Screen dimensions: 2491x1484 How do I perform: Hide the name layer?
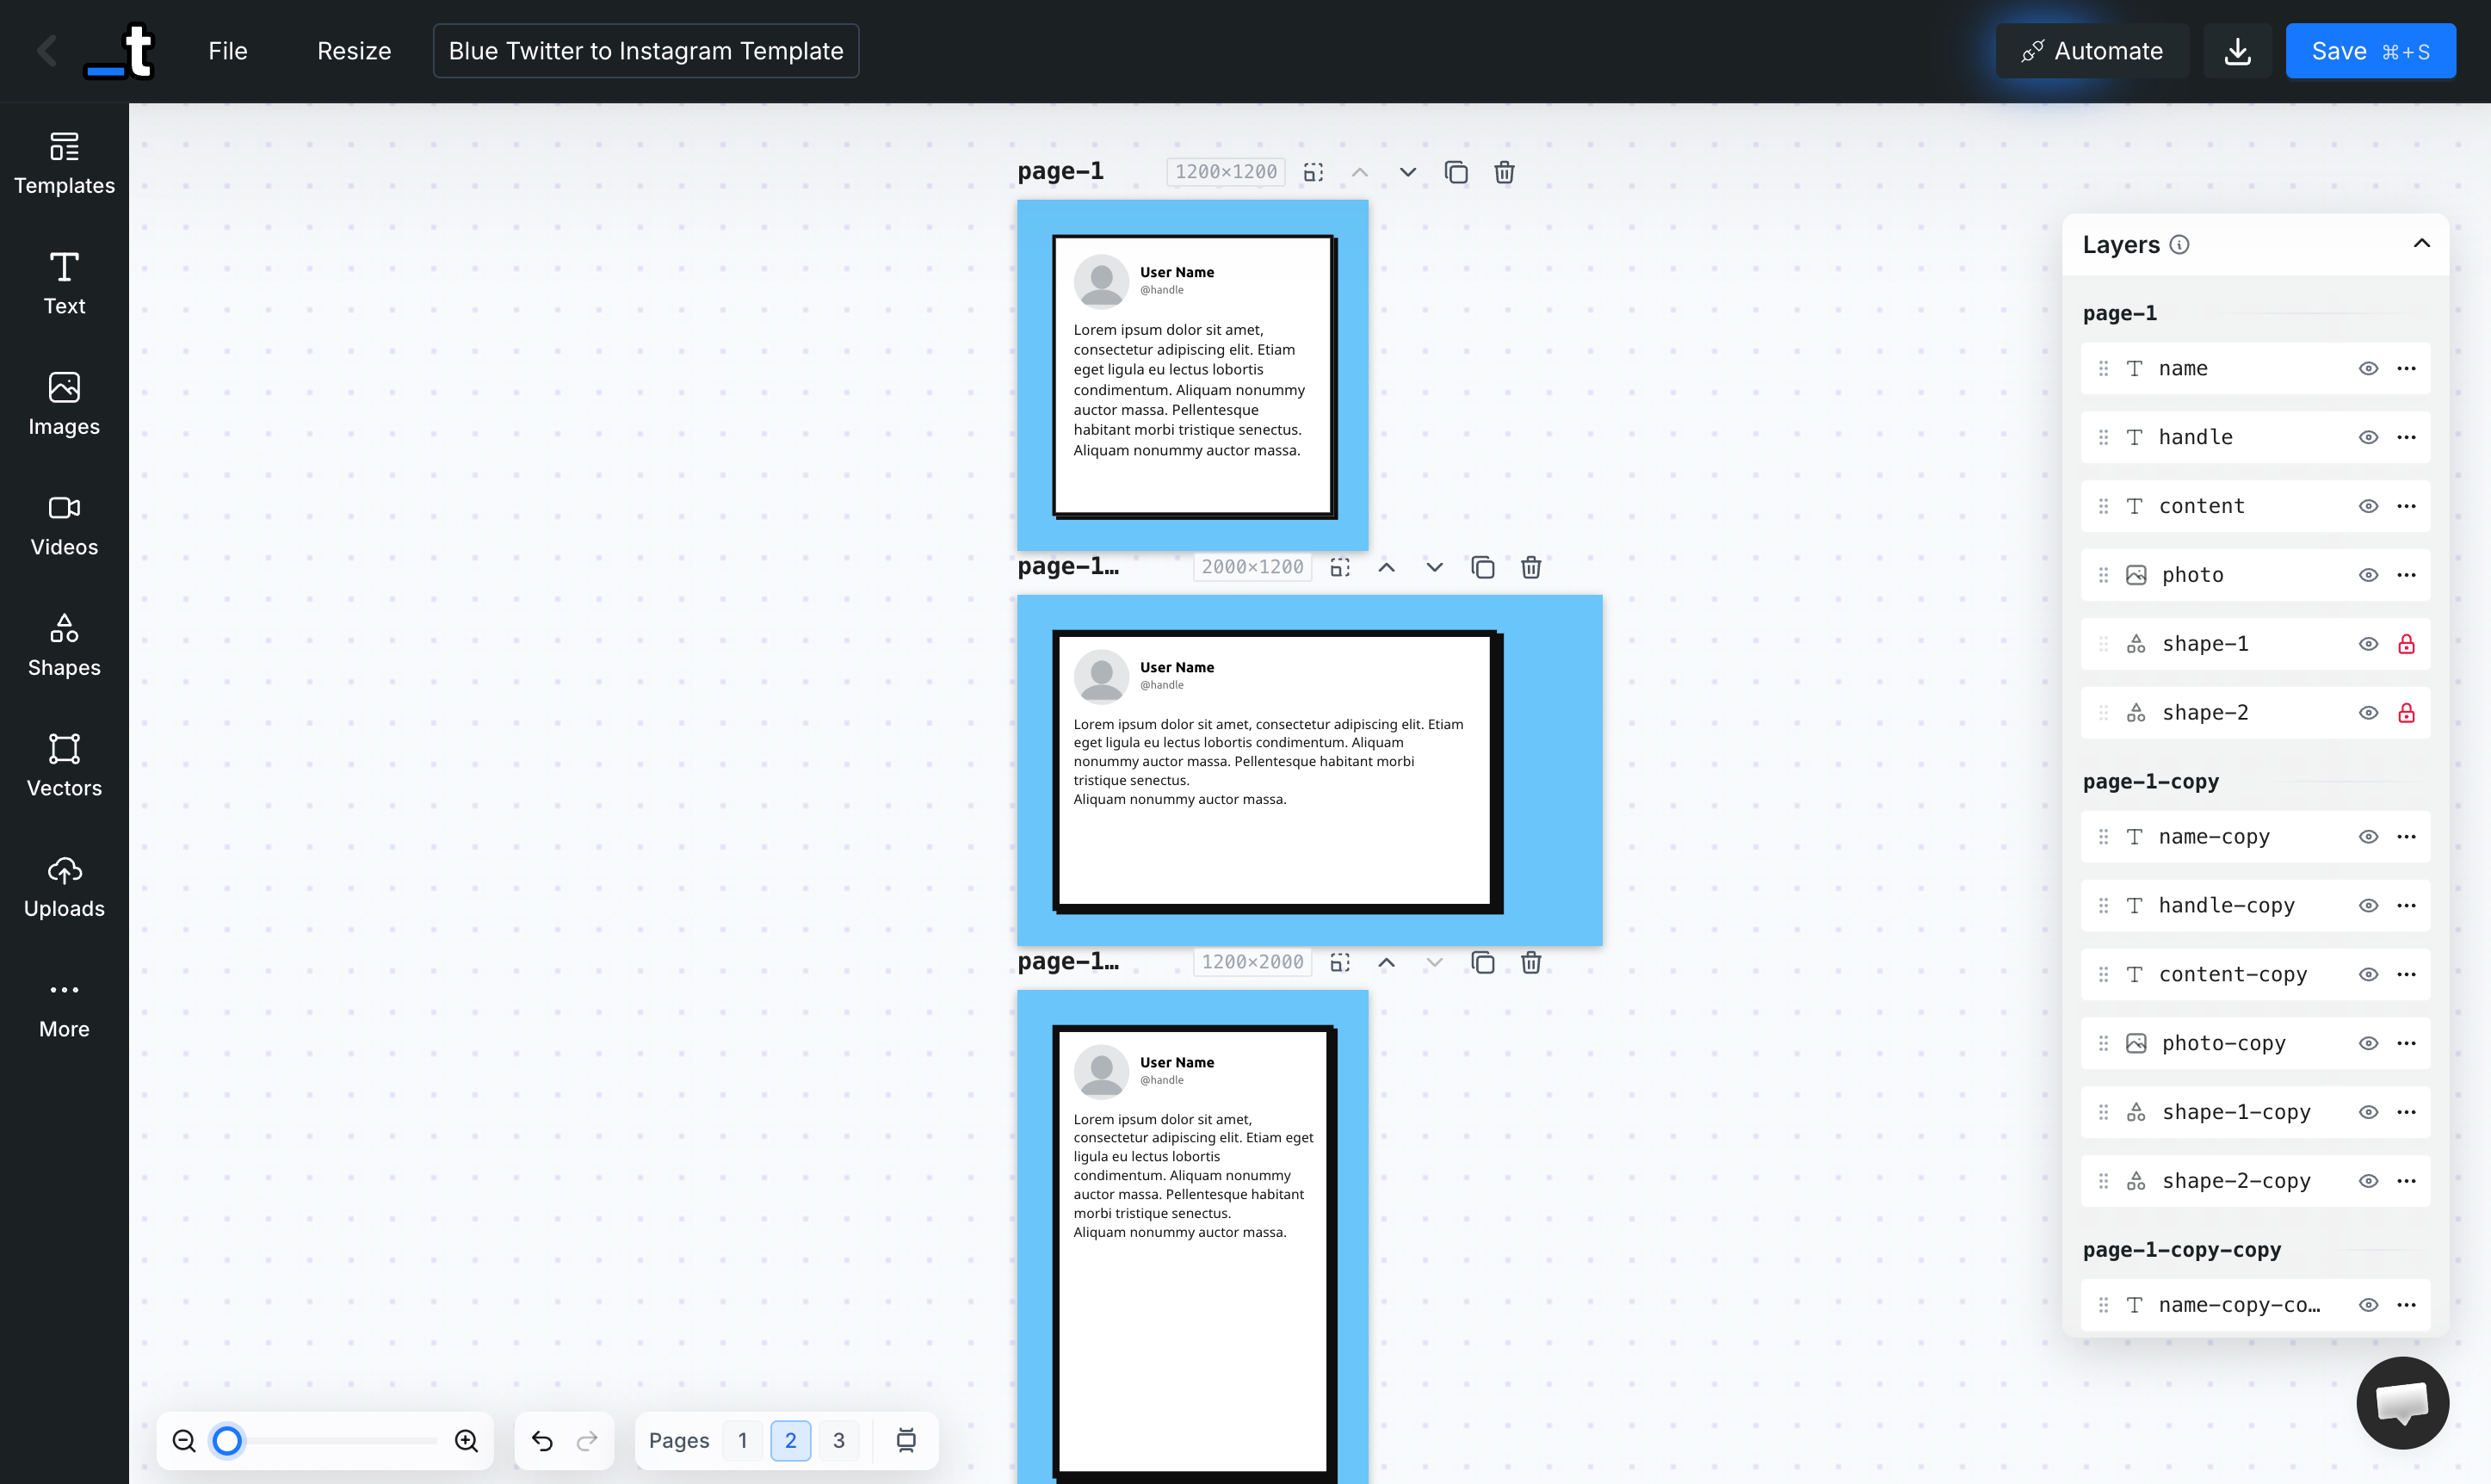pos(2368,368)
